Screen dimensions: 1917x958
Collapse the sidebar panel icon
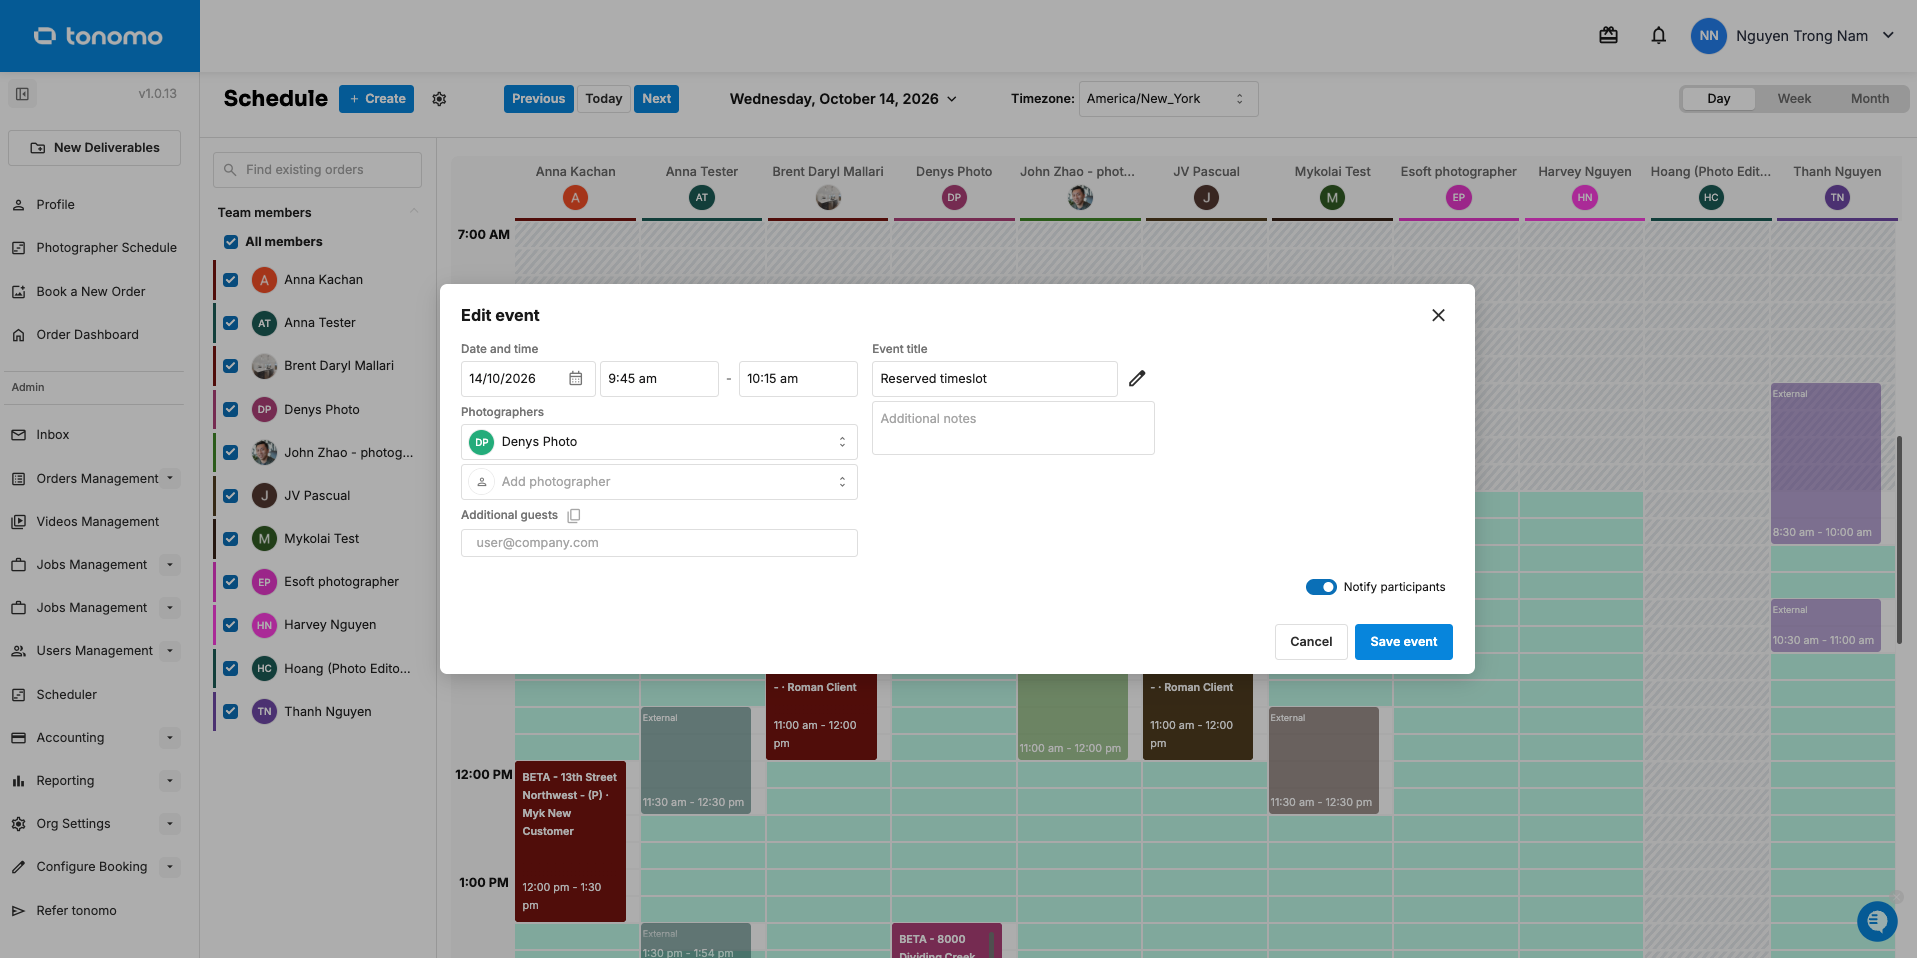22,94
